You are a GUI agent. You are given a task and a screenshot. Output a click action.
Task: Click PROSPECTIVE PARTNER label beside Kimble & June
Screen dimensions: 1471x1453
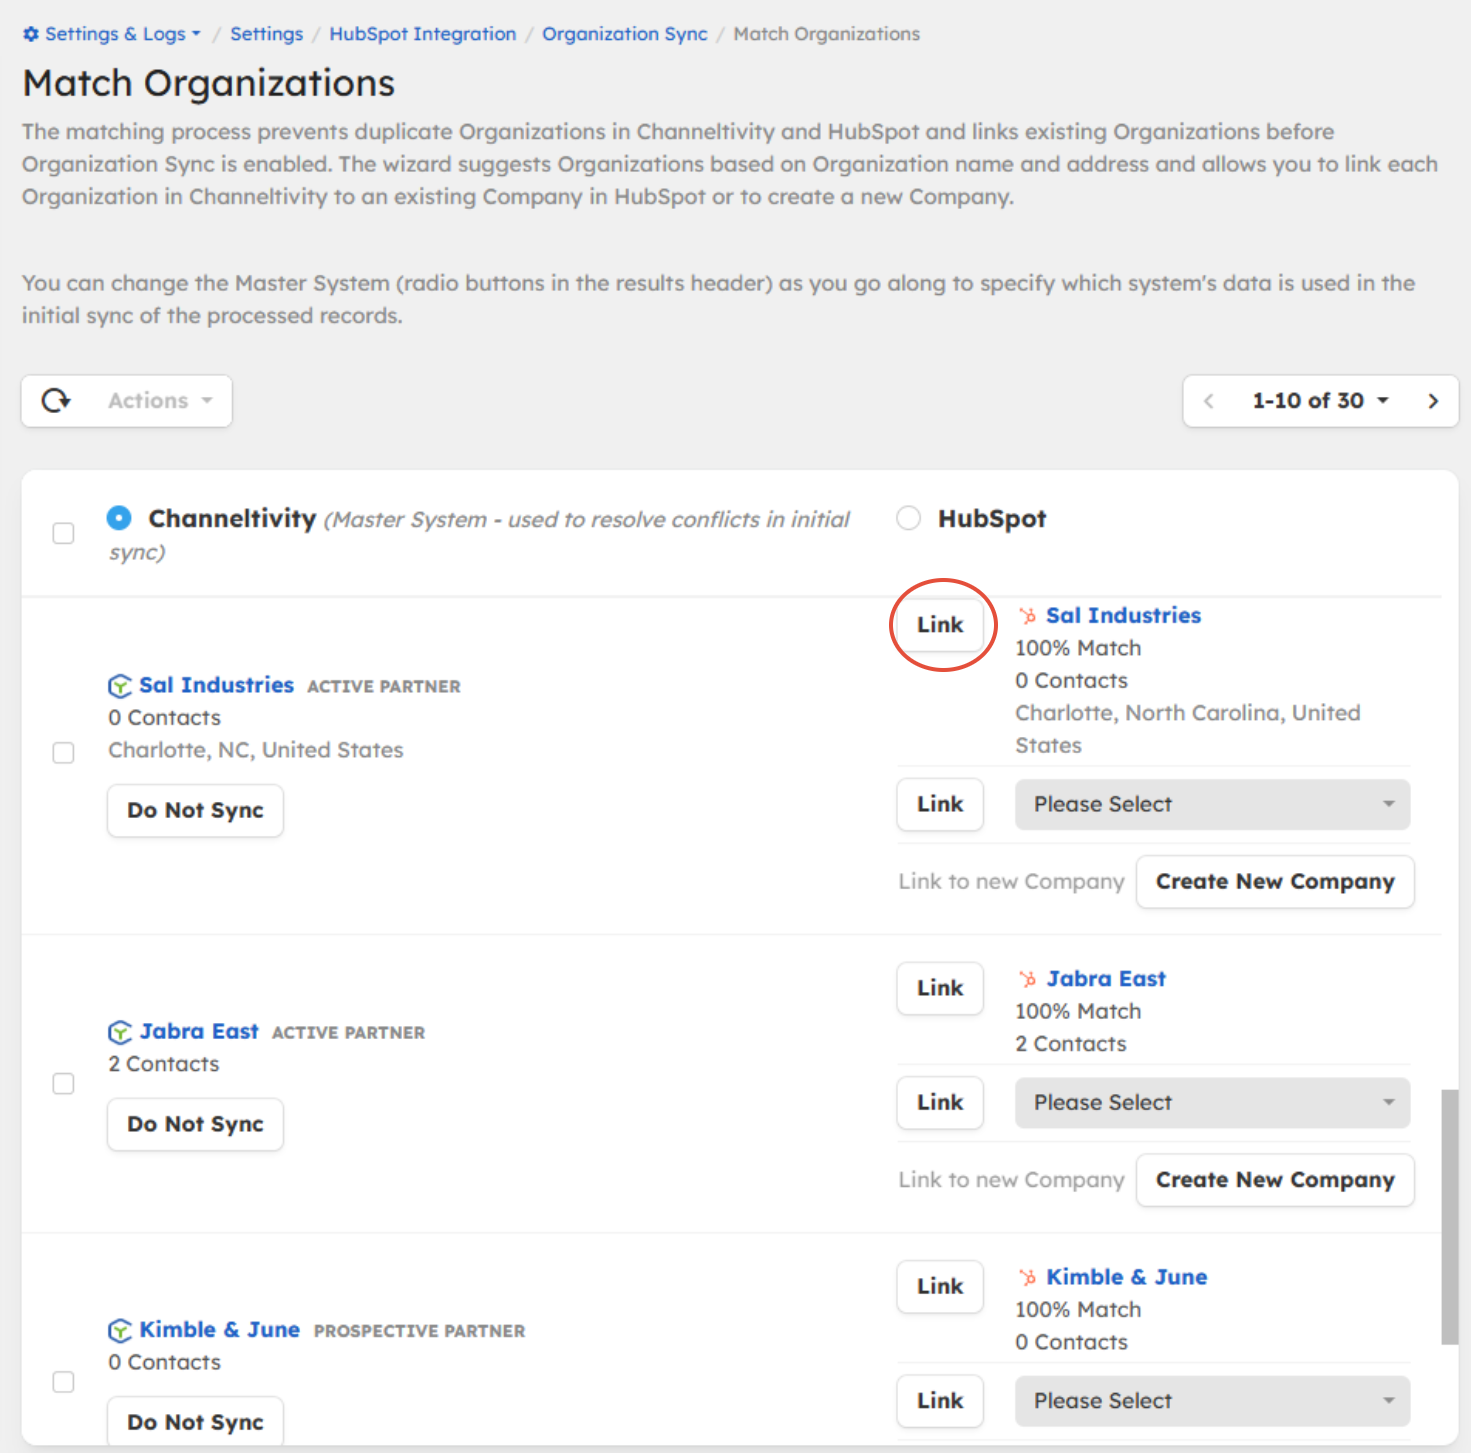pos(419,1331)
